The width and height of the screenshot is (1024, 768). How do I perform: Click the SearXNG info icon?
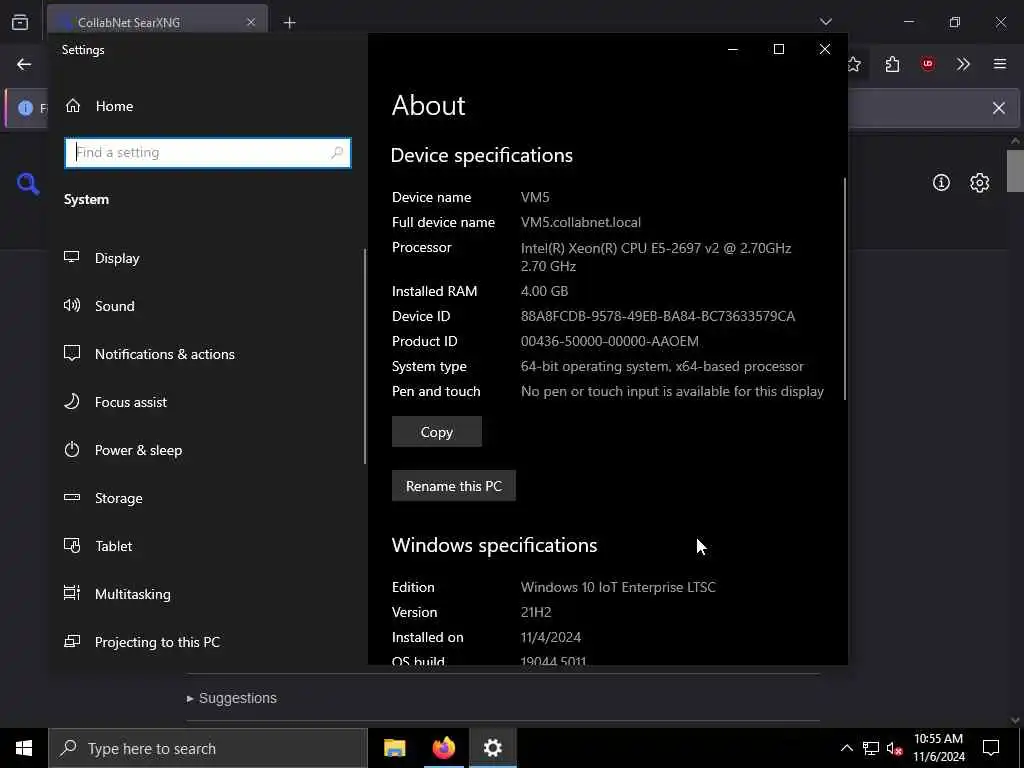pyautogui.click(x=941, y=183)
